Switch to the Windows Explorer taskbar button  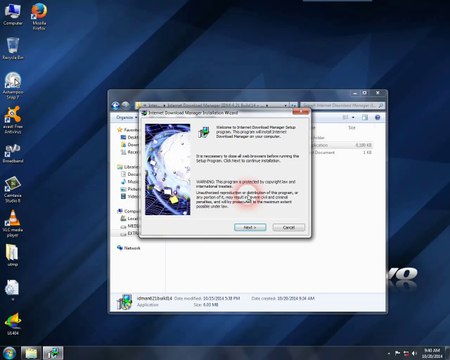tap(31, 353)
